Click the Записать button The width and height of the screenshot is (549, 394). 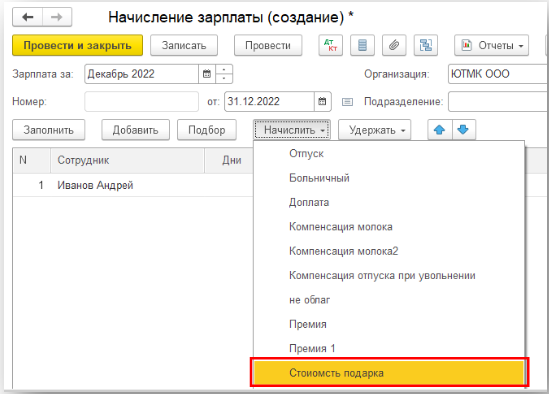pos(184,45)
